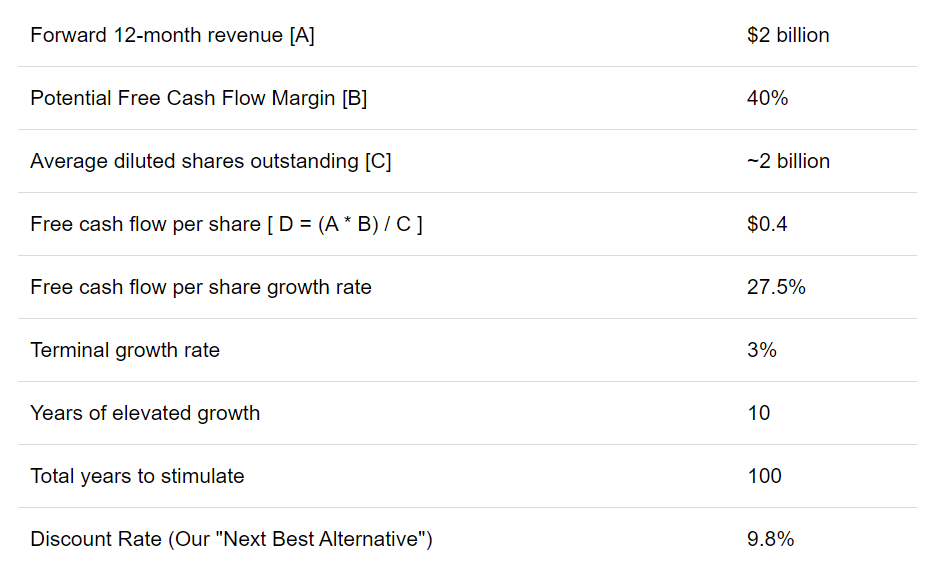Select the 40% margin value
This screenshot has width=934, height=572.
point(767,98)
